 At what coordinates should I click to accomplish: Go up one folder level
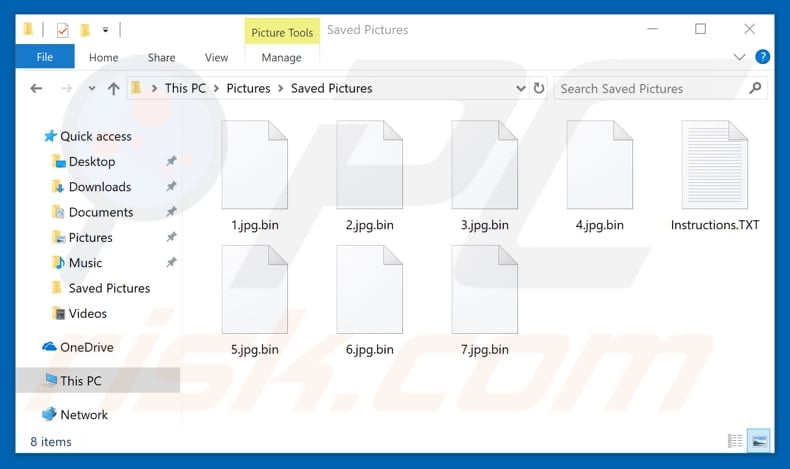[113, 89]
